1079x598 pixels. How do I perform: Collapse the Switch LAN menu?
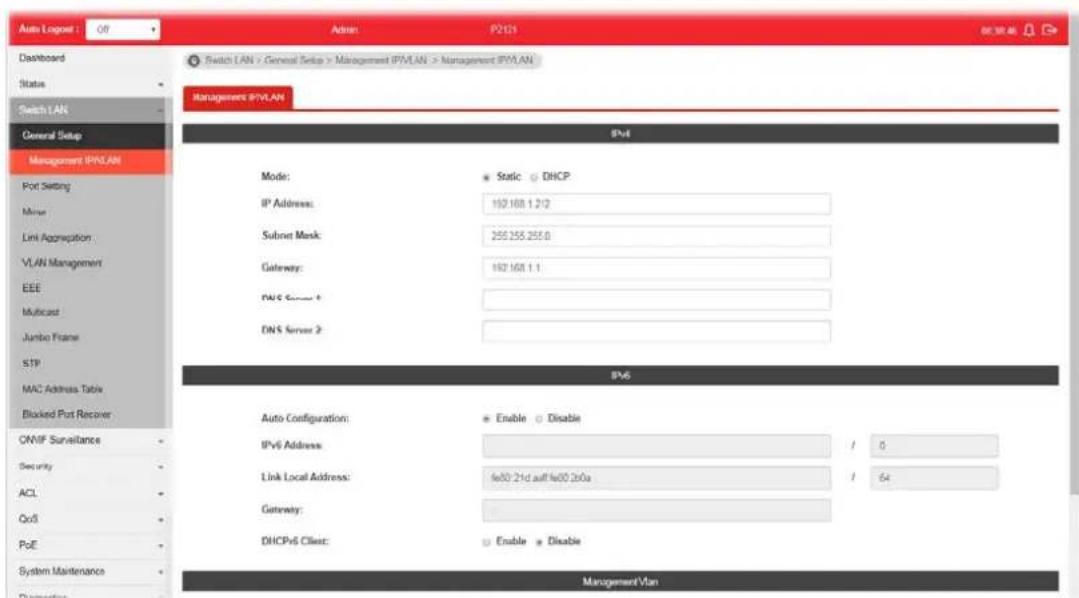(x=89, y=110)
